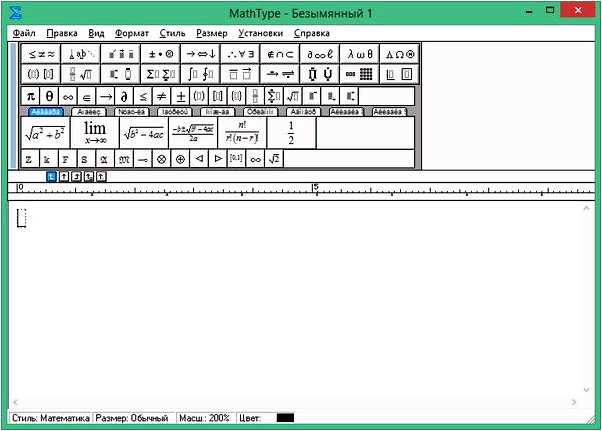Screen dimensions: 602x431
Task: Open the Формат menu
Action: pyautogui.click(x=132, y=33)
